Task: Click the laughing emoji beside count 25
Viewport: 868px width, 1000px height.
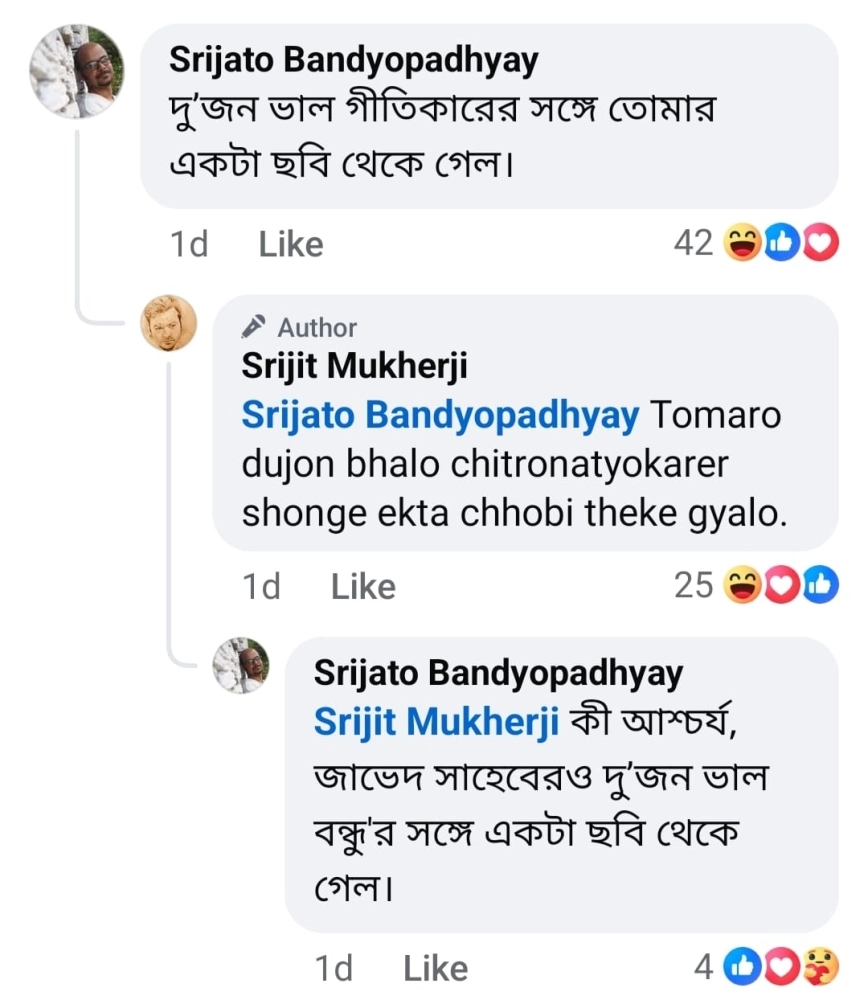Action: [x=743, y=586]
